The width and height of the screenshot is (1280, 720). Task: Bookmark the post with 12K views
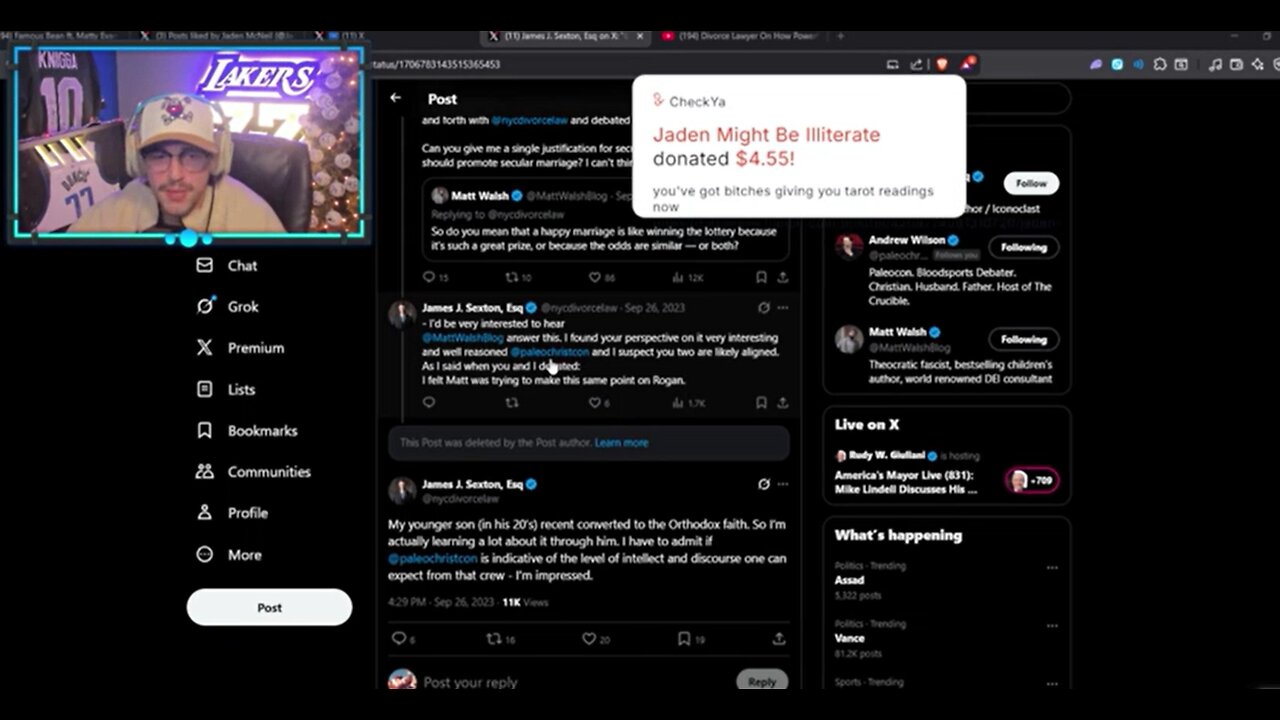click(x=761, y=277)
